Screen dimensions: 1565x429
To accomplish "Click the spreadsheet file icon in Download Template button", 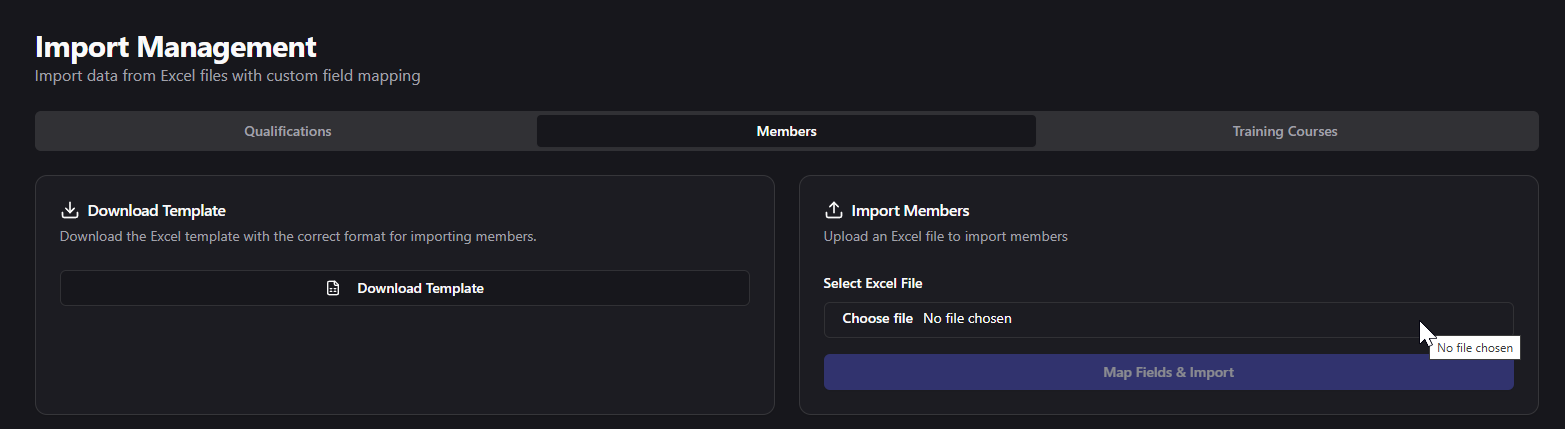I will 334,288.
